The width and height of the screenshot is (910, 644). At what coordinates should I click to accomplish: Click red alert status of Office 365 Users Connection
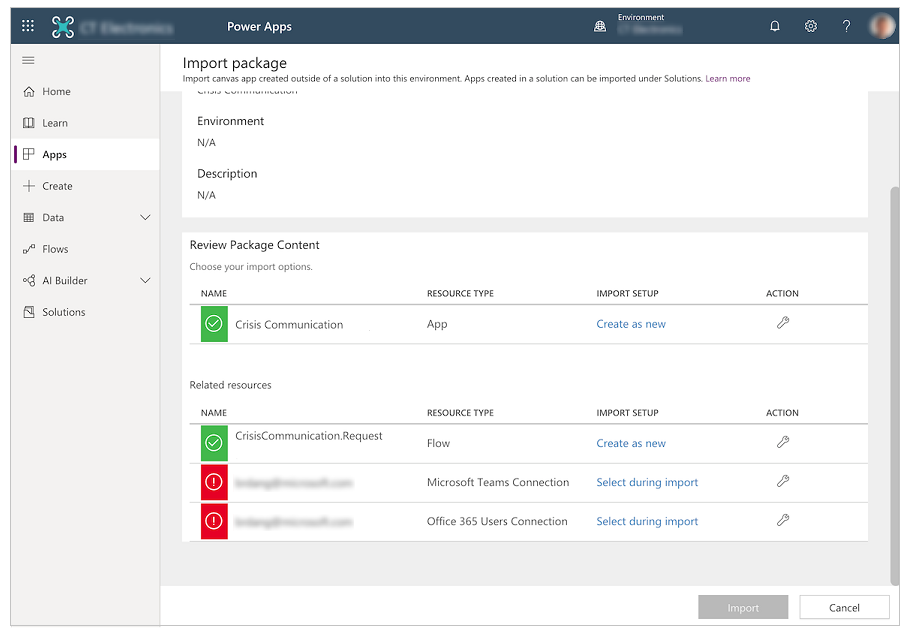[214, 521]
